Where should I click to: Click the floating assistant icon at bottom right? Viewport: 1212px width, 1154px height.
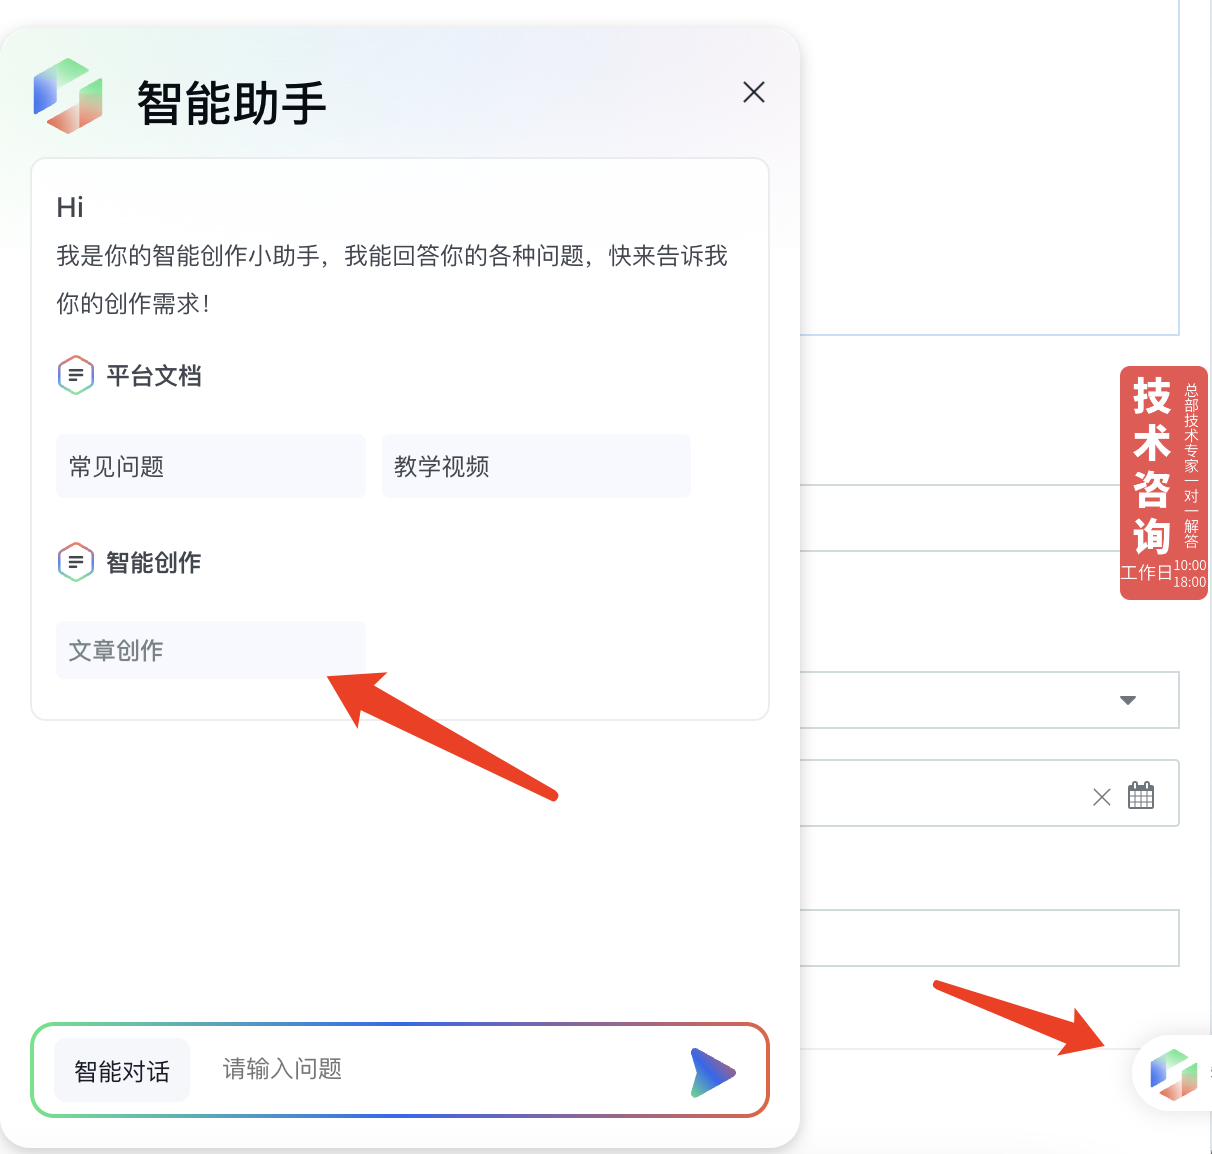1173,1073
